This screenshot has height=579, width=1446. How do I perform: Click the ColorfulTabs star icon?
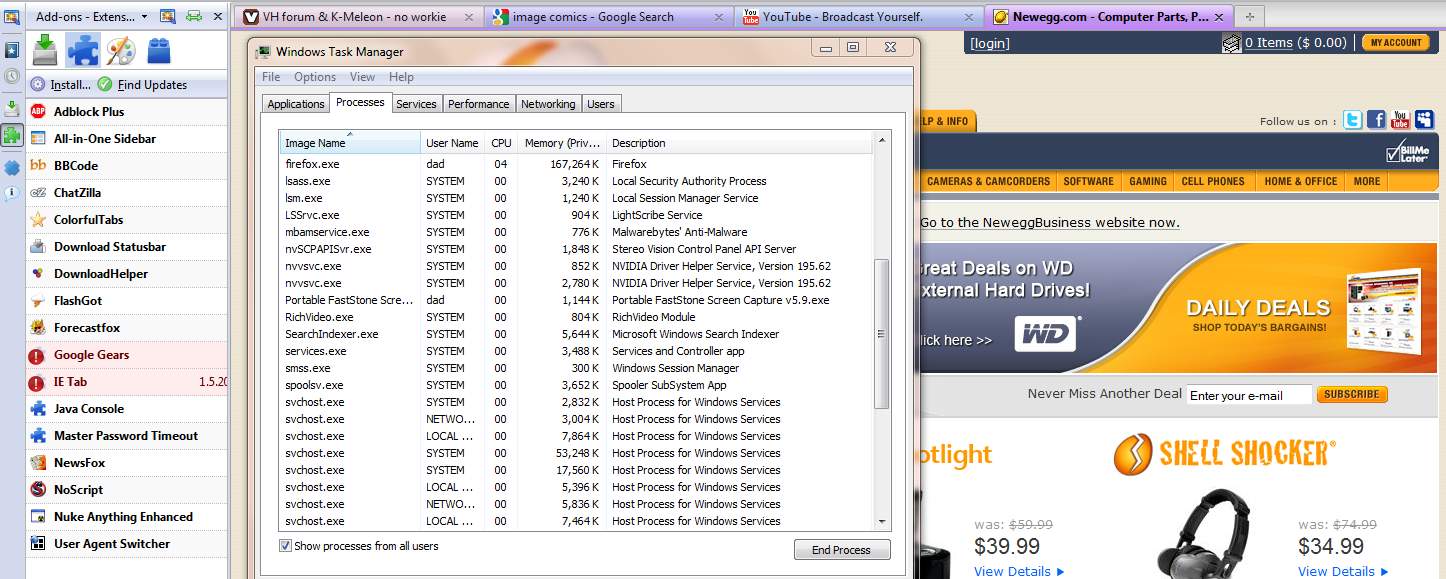click(38, 219)
